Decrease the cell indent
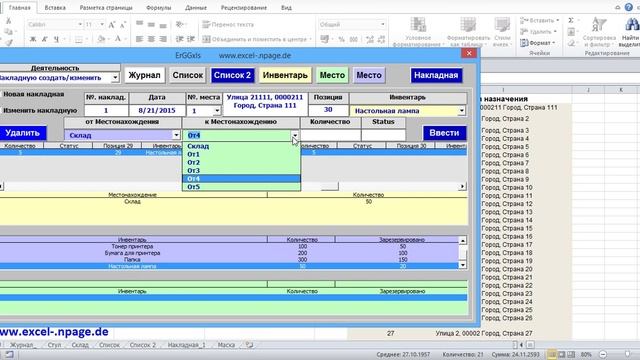The image size is (640, 360). (179, 39)
